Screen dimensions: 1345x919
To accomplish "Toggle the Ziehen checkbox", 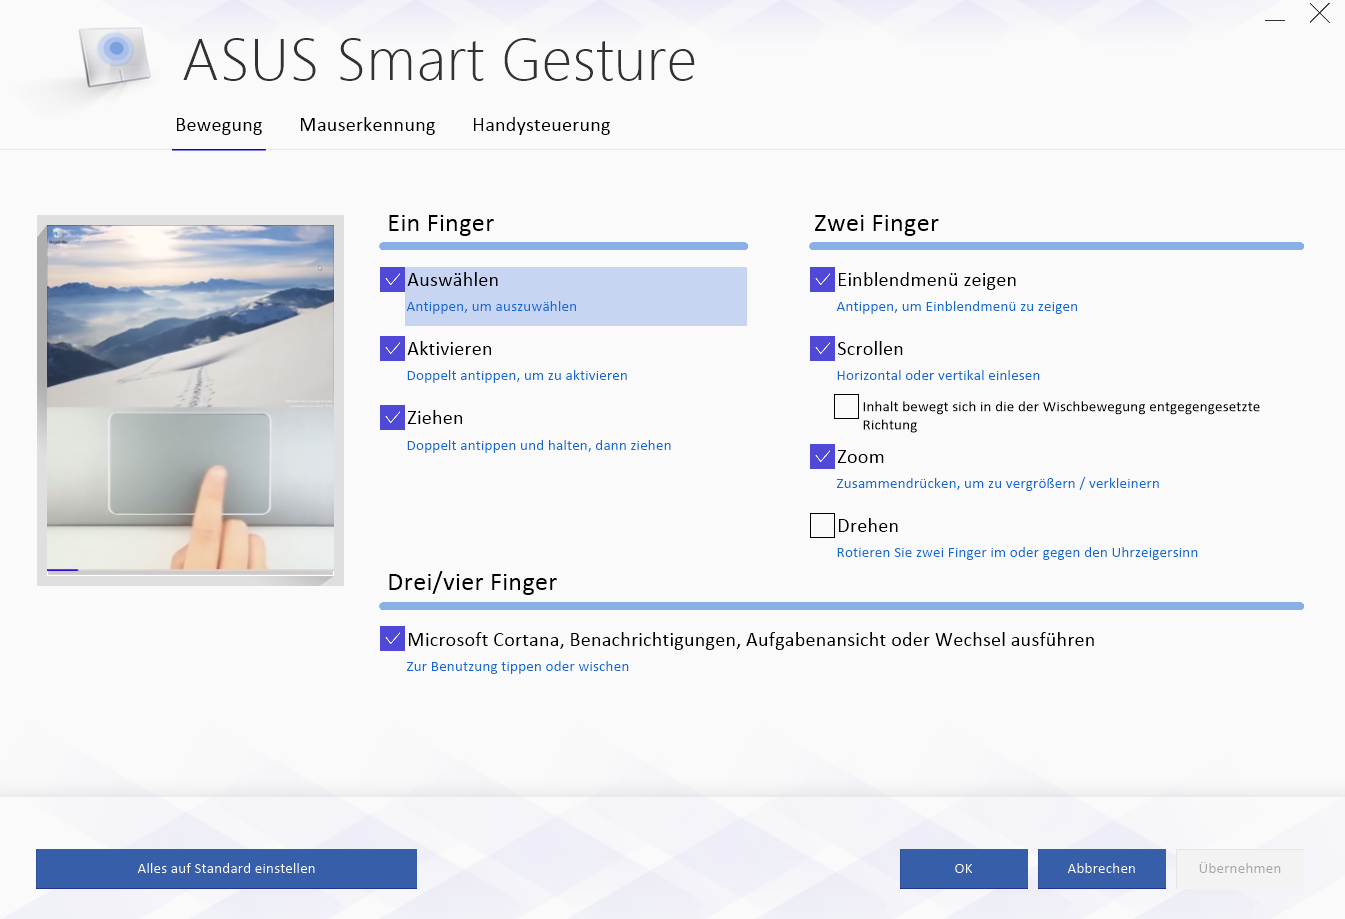I will 392,417.
